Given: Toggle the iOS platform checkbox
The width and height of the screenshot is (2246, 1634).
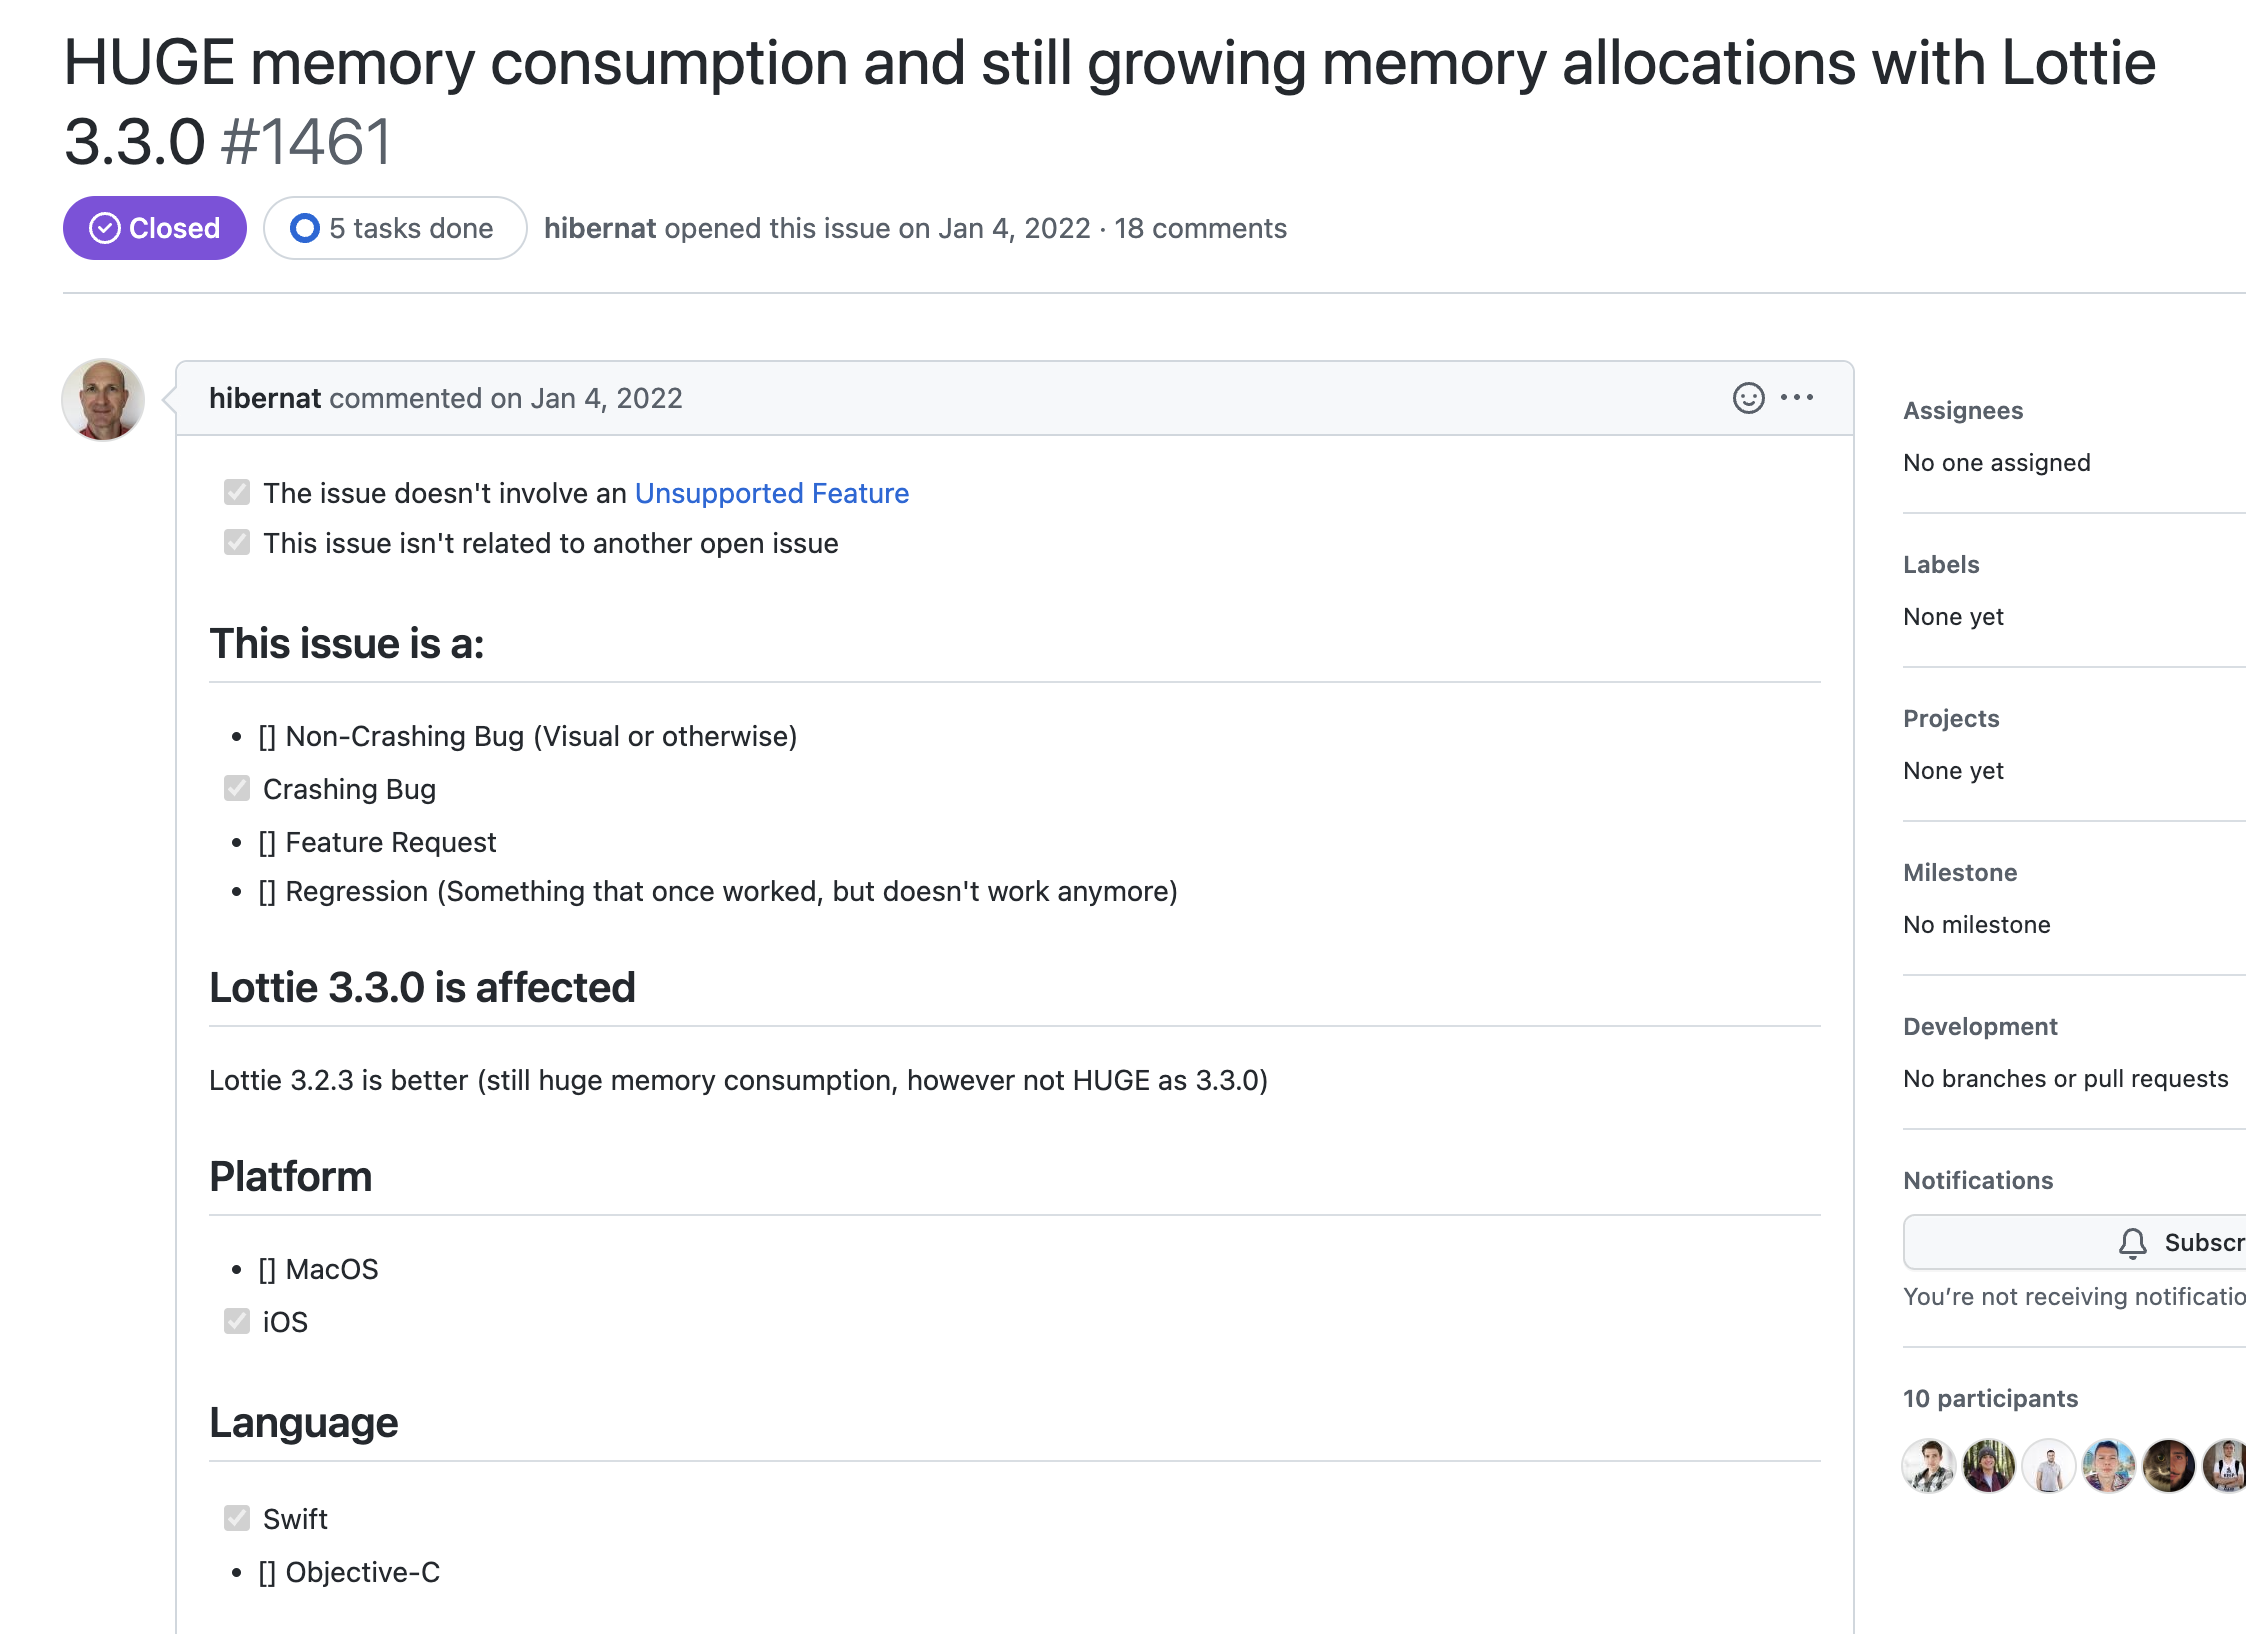Looking at the screenshot, I should (237, 1321).
